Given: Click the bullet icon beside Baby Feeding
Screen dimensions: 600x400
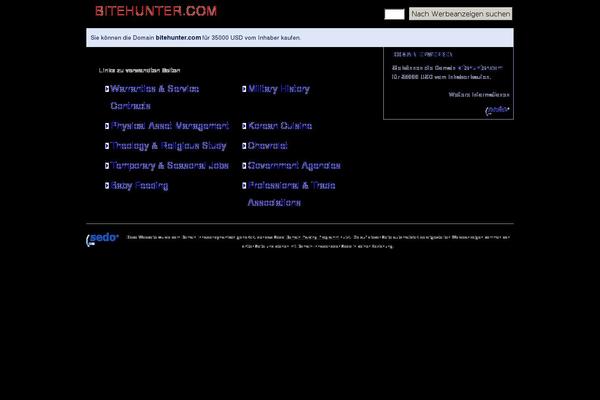Looking at the screenshot, I should click(x=107, y=186).
